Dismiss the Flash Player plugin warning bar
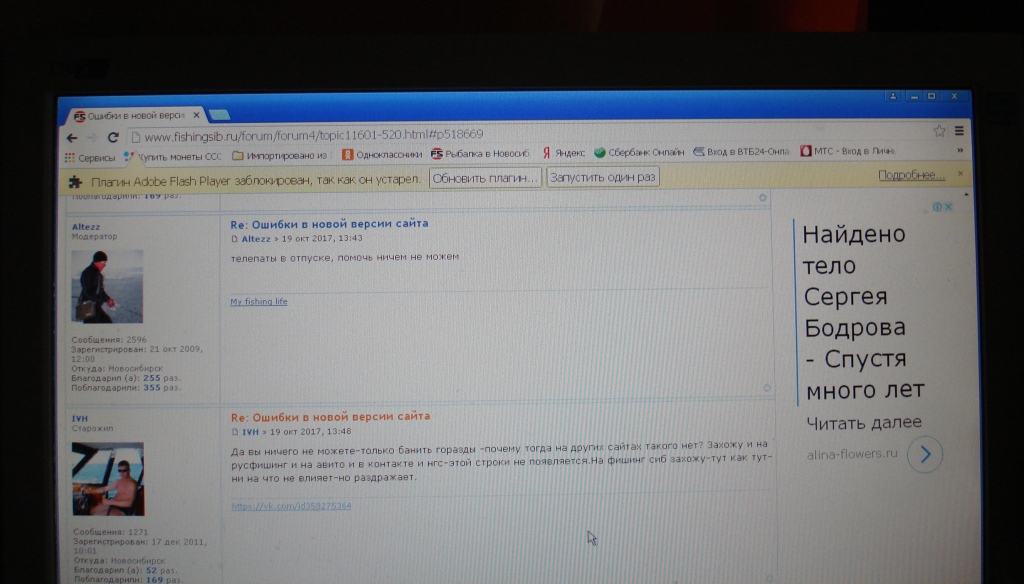This screenshot has height=584, width=1024. coord(961,174)
